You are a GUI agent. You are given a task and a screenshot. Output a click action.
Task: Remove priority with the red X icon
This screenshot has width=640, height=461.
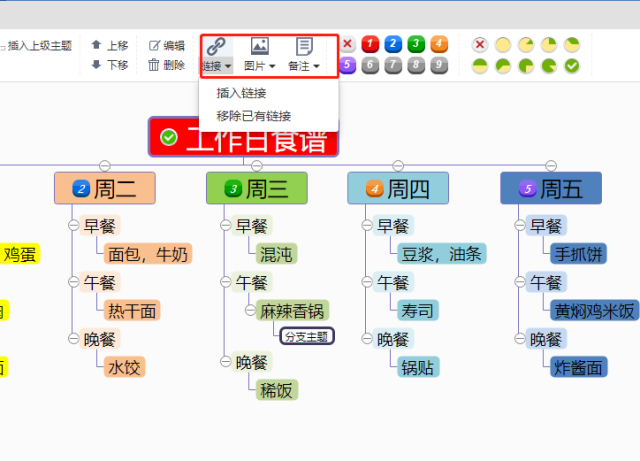tap(348, 44)
